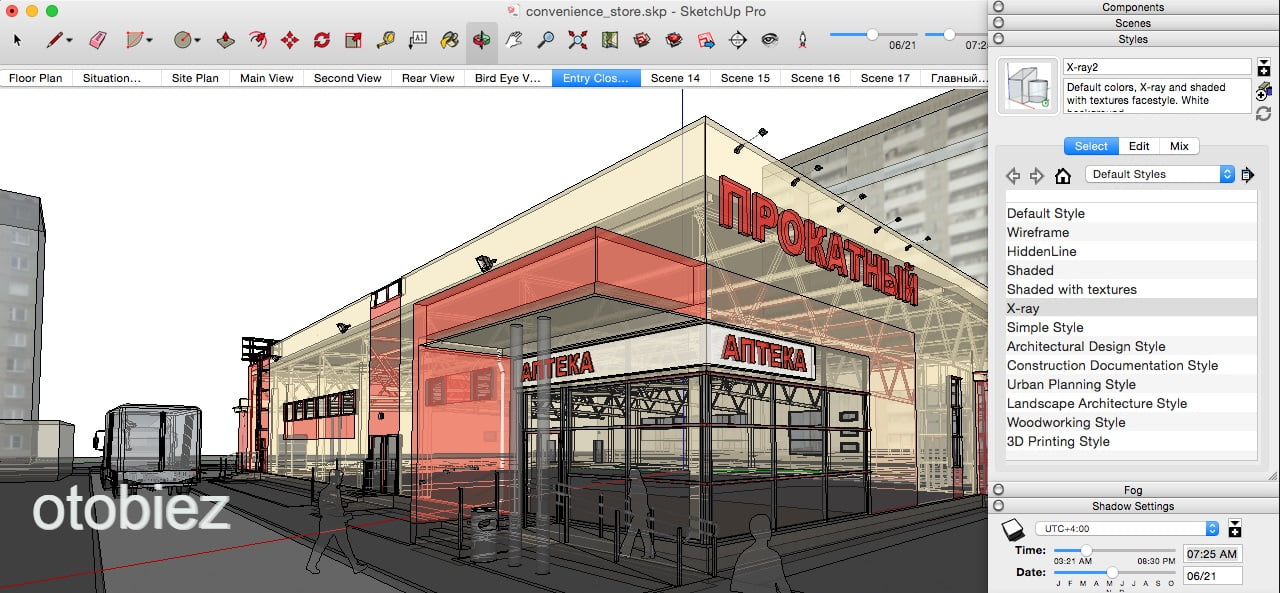
Task: Click Date slider in Shadow Settings
Action: [x=1115, y=572]
